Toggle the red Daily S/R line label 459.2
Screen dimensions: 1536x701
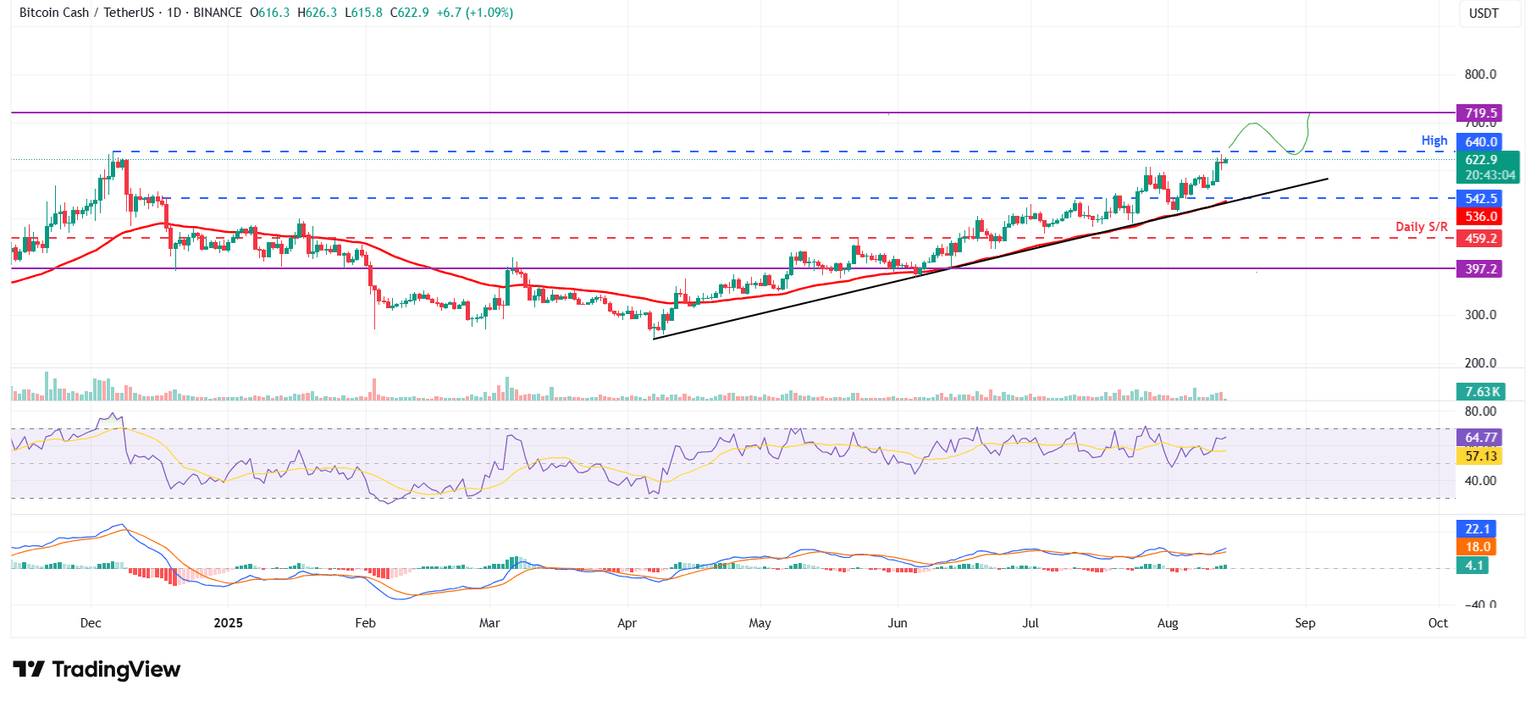pyautogui.click(x=1480, y=238)
